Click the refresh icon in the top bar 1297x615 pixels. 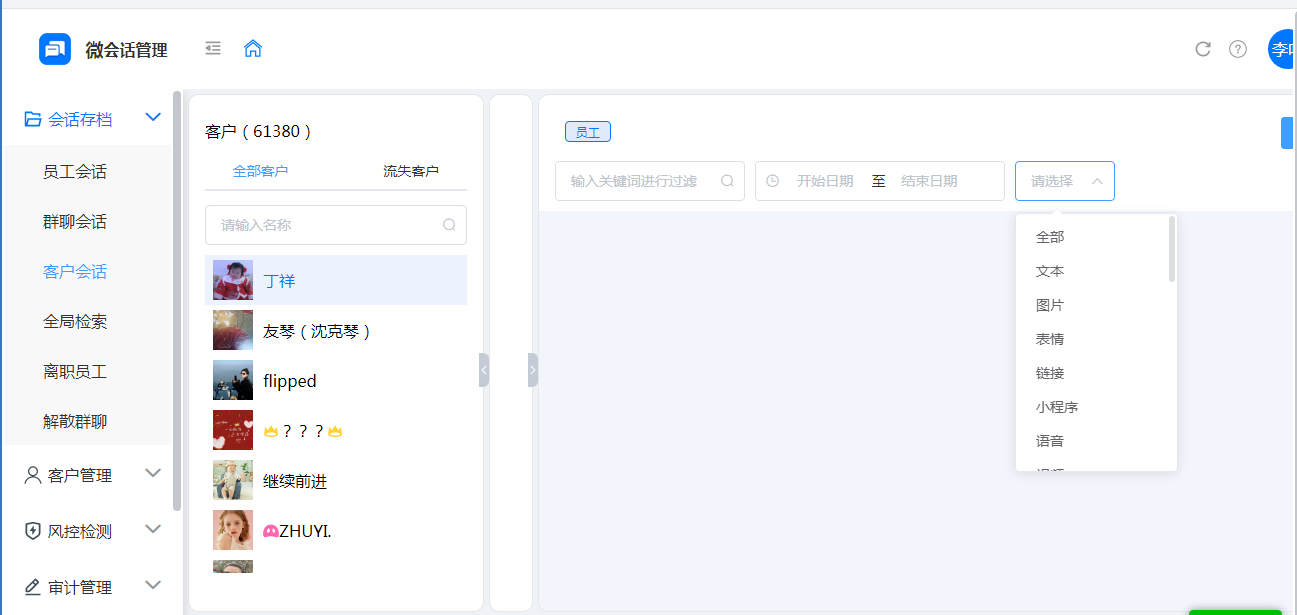coord(1203,48)
